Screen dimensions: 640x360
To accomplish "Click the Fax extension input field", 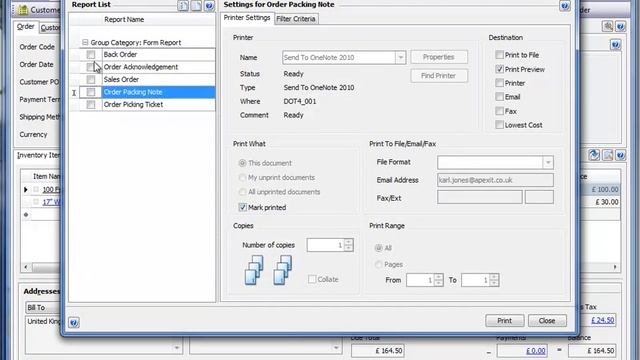I will [539, 197].
